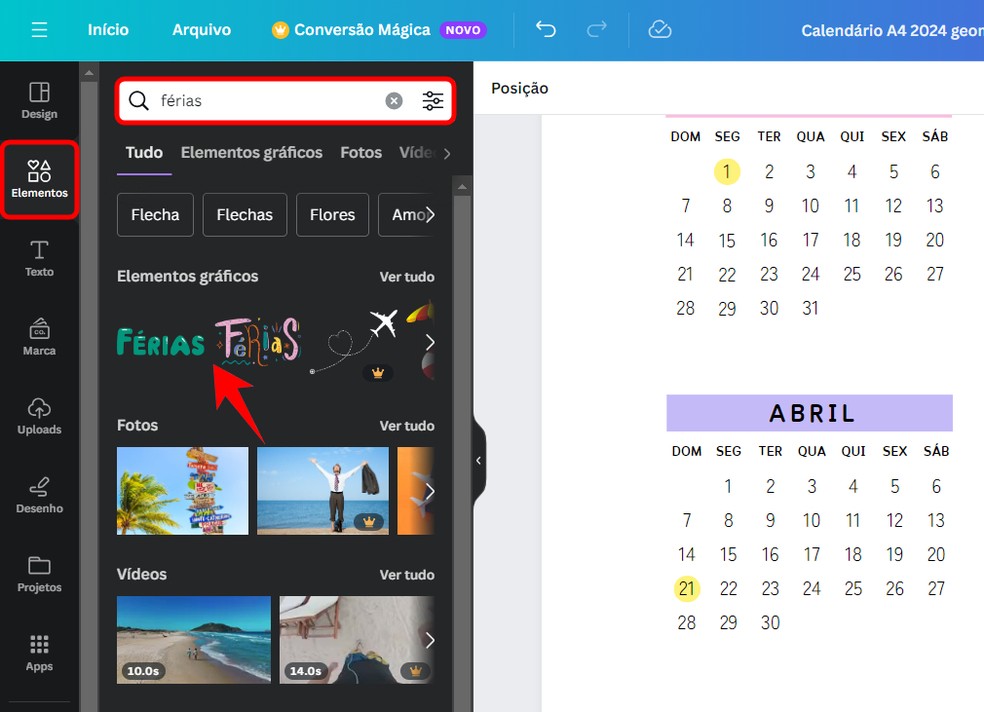Select the Elementos sidebar icon
The height and width of the screenshot is (712, 984).
(39, 180)
